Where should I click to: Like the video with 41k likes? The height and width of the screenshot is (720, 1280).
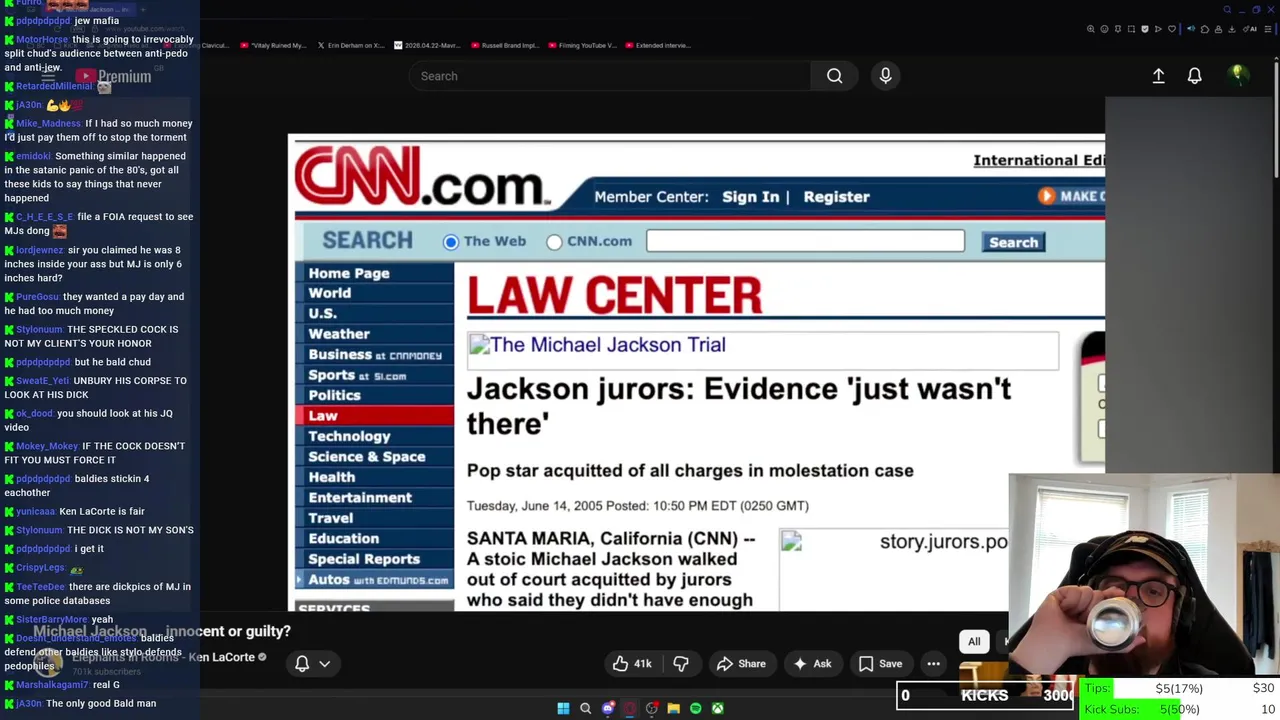pos(633,663)
